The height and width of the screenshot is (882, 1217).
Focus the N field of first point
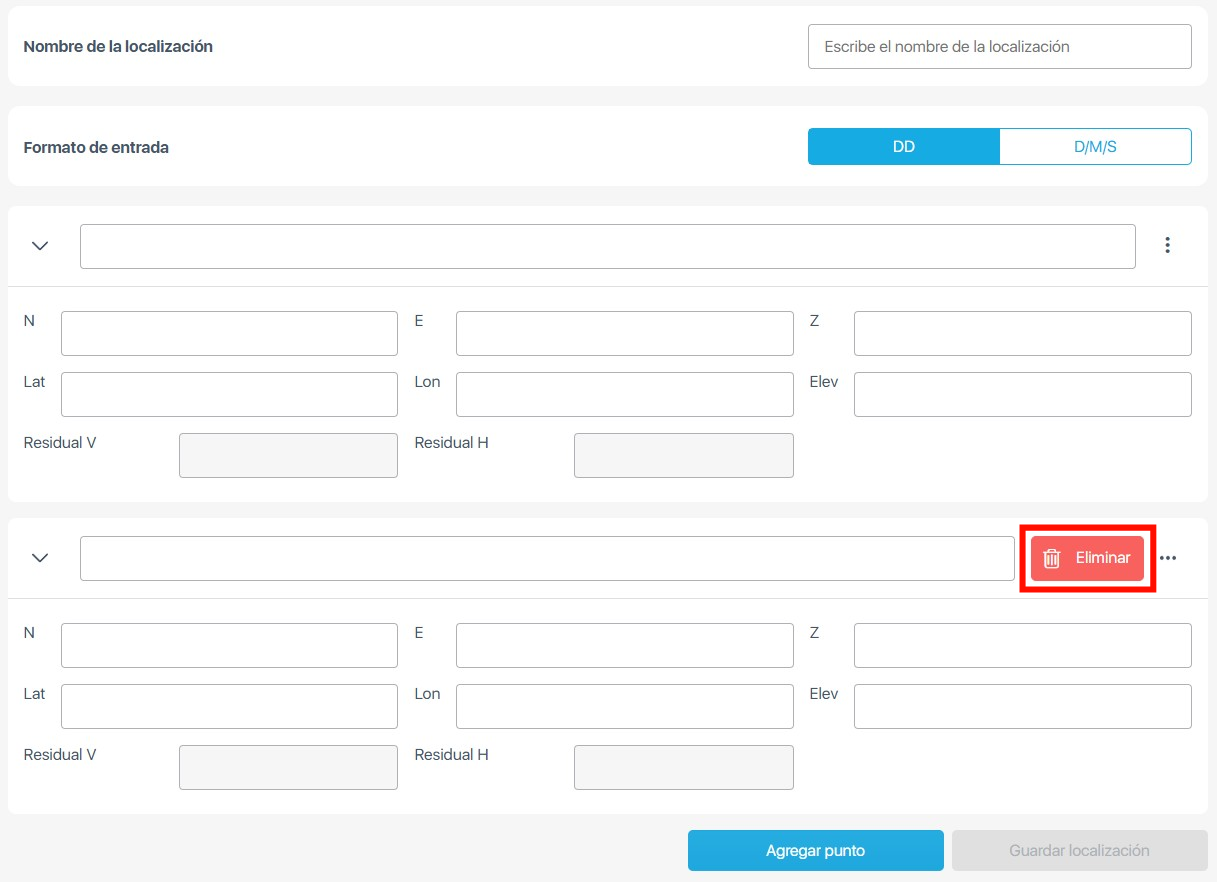[x=229, y=333]
